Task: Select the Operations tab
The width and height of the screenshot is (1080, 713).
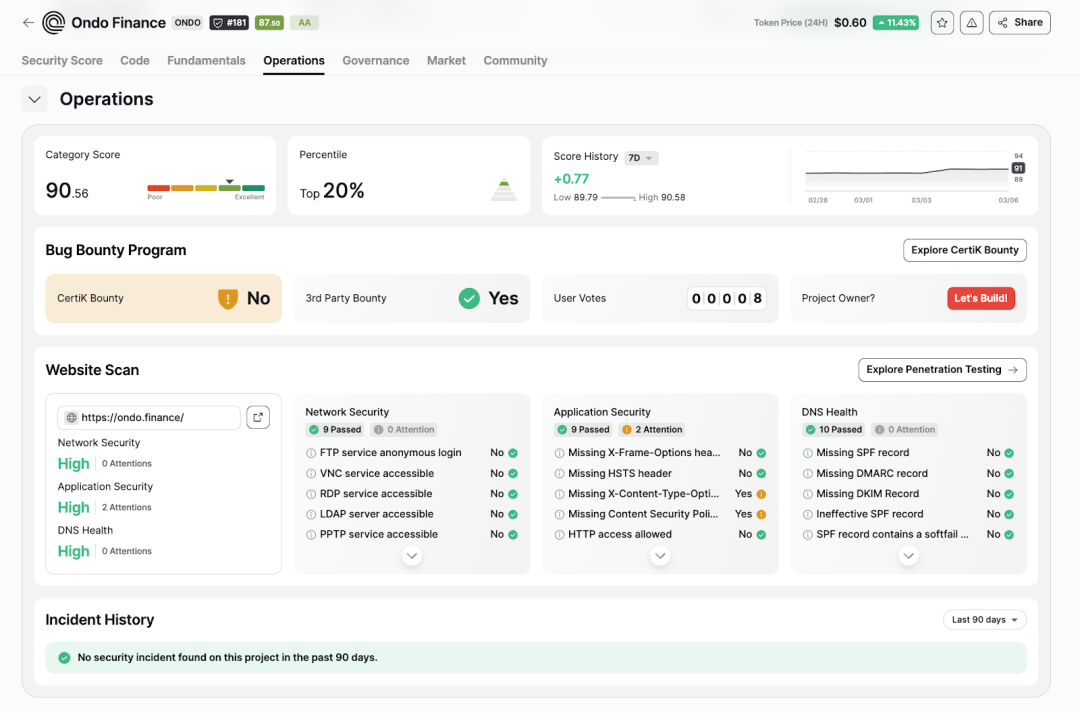Action: coord(293,61)
